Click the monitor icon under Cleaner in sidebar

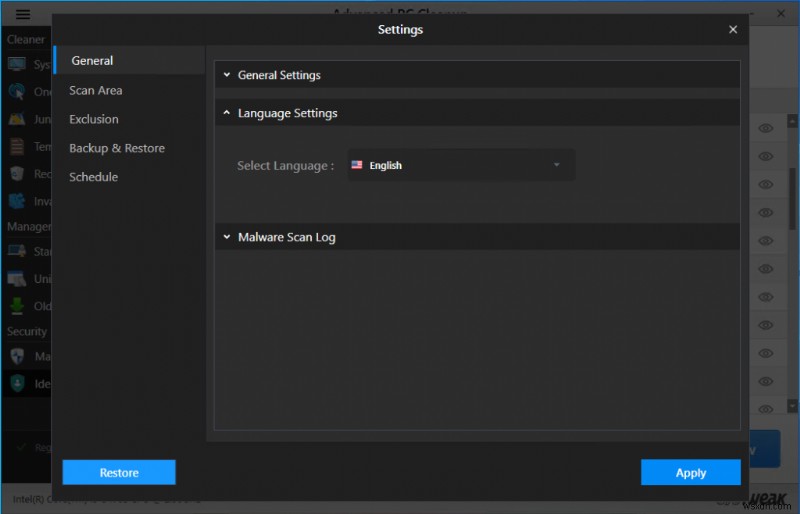[16, 64]
